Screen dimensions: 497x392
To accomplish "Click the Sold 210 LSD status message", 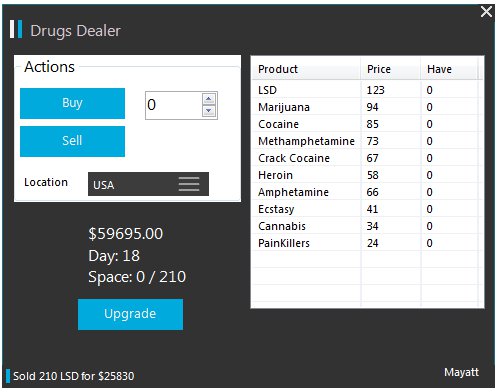I will tap(74, 376).
